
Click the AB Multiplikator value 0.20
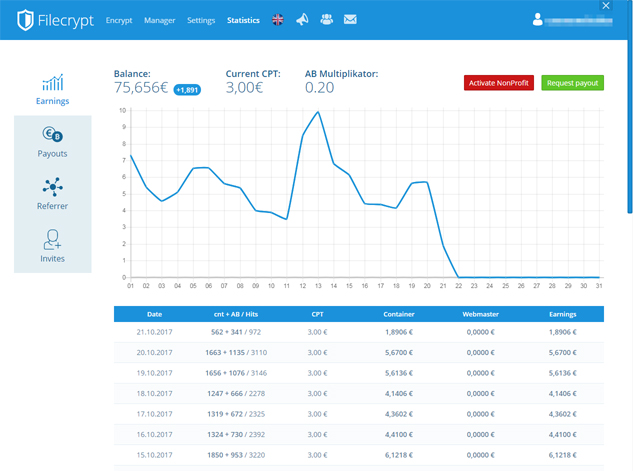coord(319,88)
